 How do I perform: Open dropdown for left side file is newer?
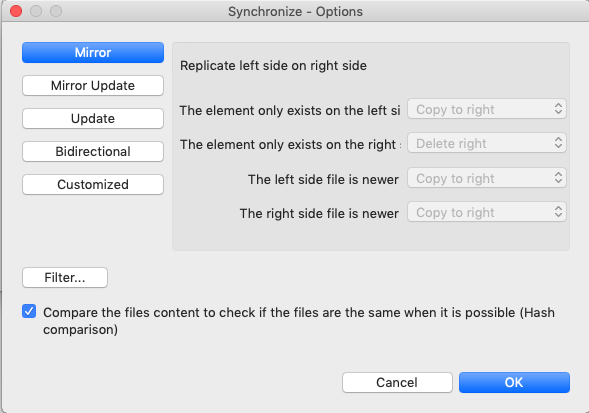[x=487, y=178]
